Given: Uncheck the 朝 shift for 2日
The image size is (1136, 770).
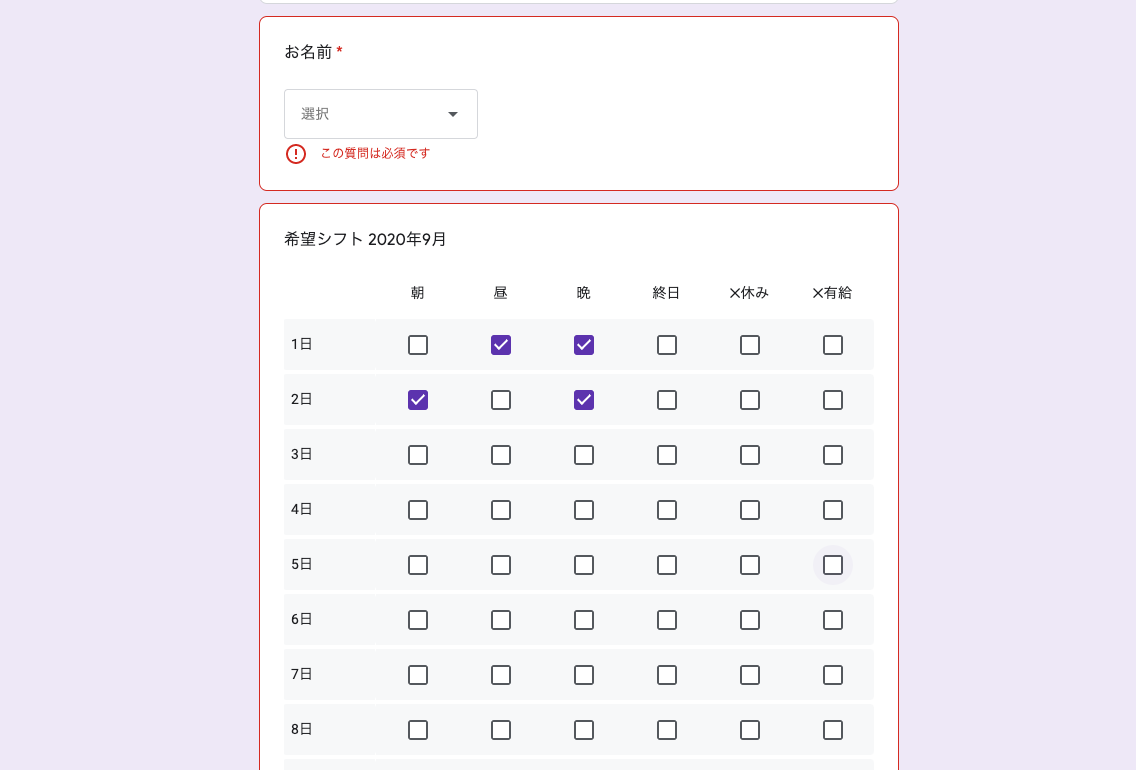Looking at the screenshot, I should [x=417, y=400].
